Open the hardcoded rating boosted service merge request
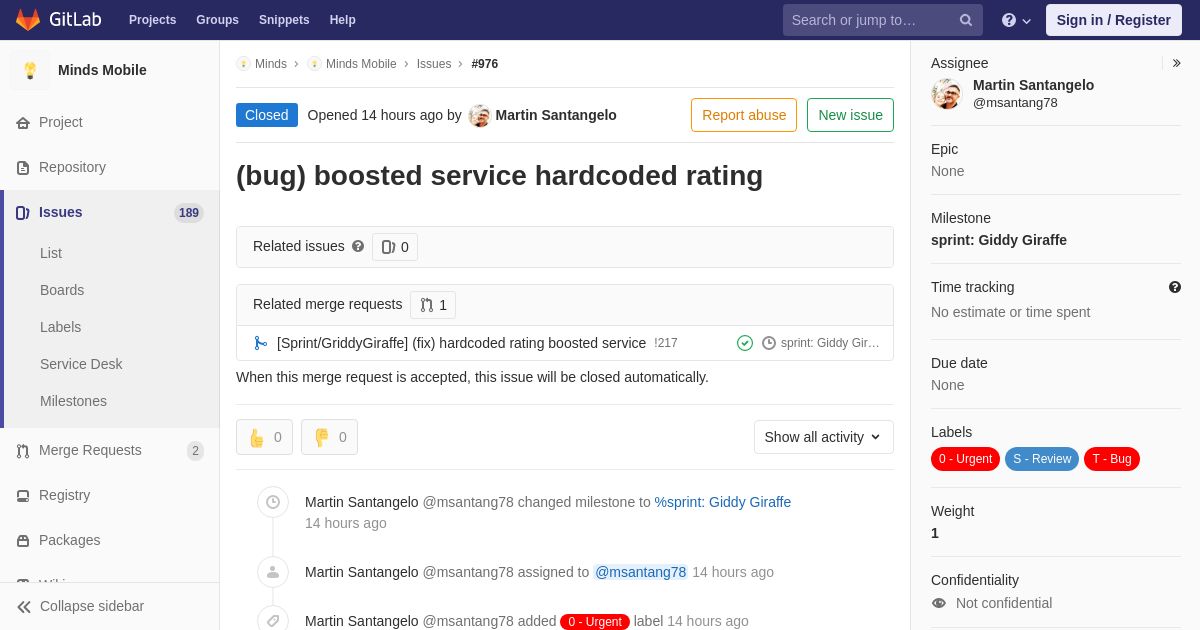This screenshot has width=1200, height=630. 461,343
